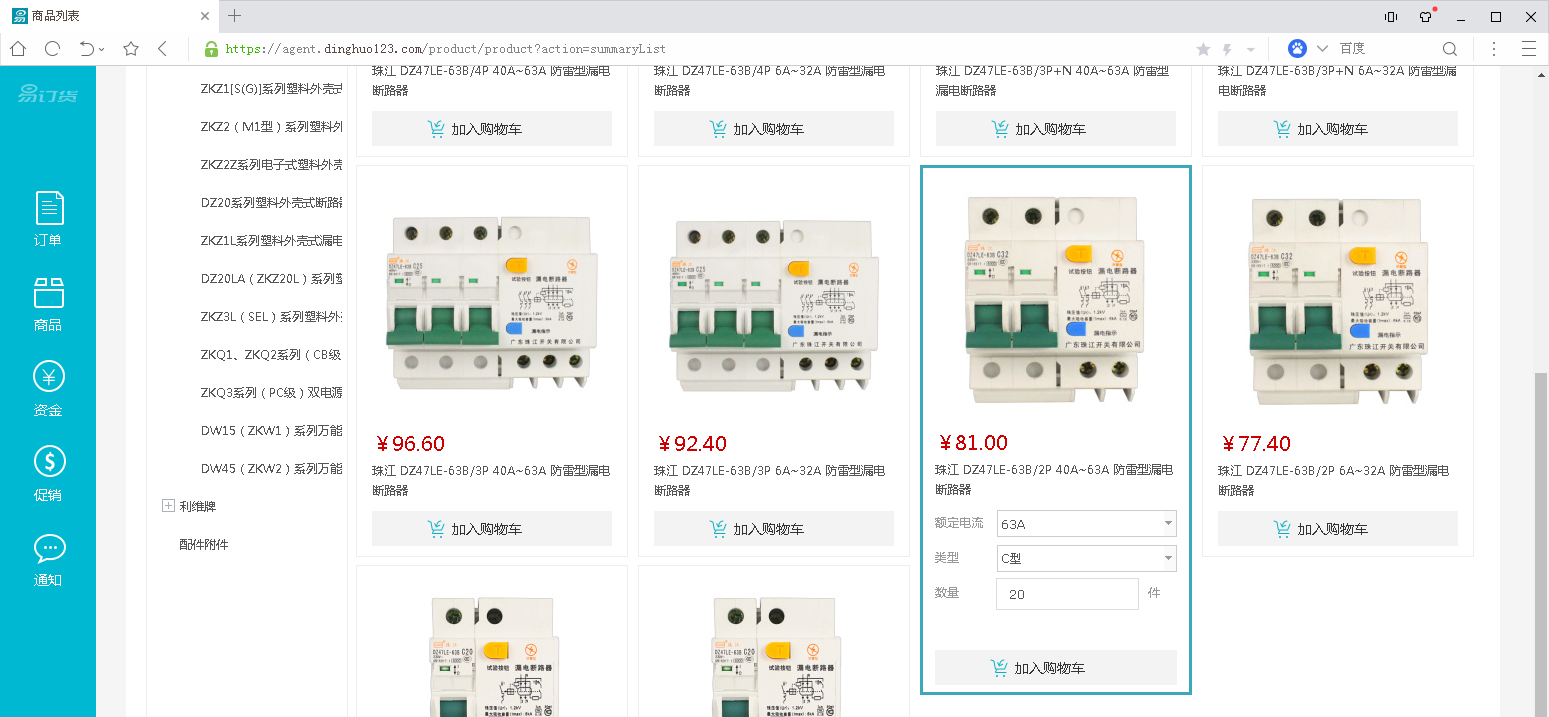Click the search magnifier icon in toolbar
This screenshot has height=717, width=1549.
point(1449,48)
